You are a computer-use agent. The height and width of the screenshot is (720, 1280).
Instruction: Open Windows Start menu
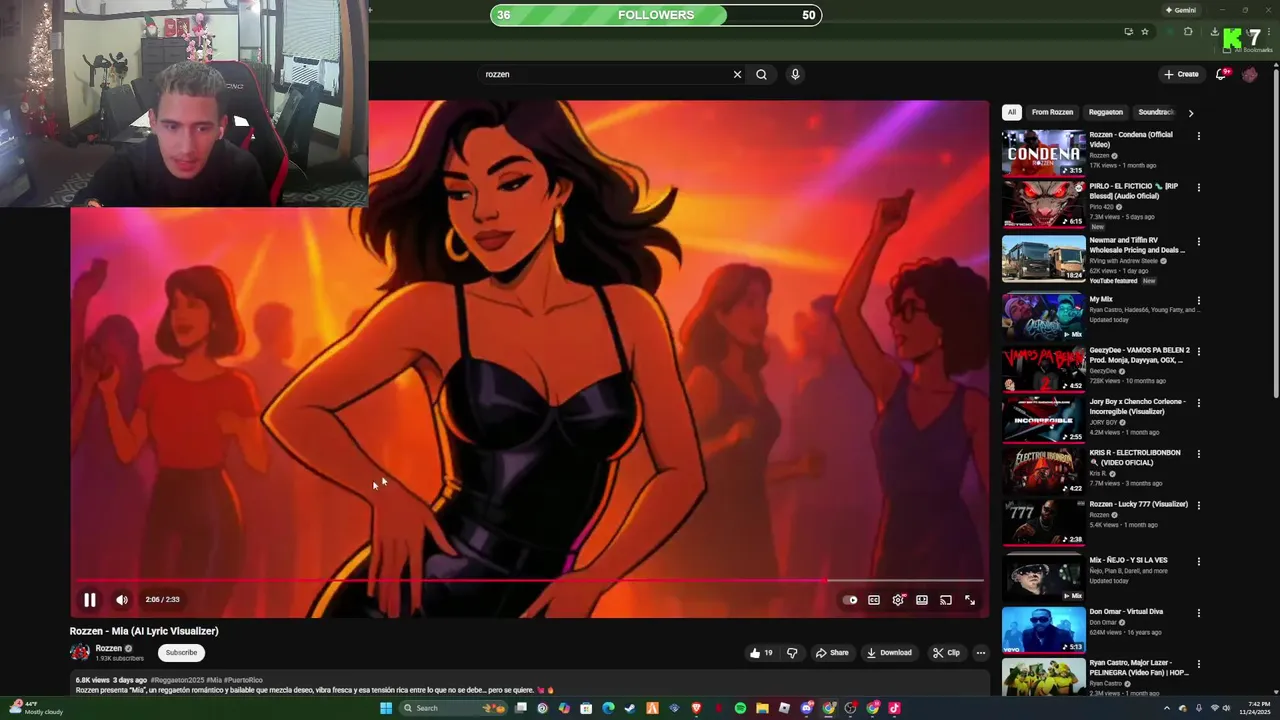click(x=385, y=708)
